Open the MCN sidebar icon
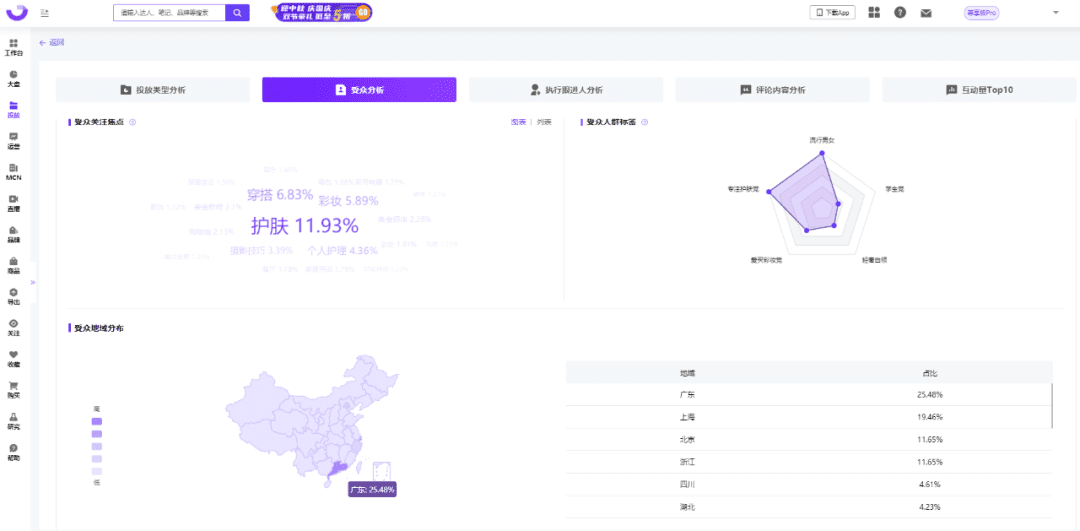 14,168
